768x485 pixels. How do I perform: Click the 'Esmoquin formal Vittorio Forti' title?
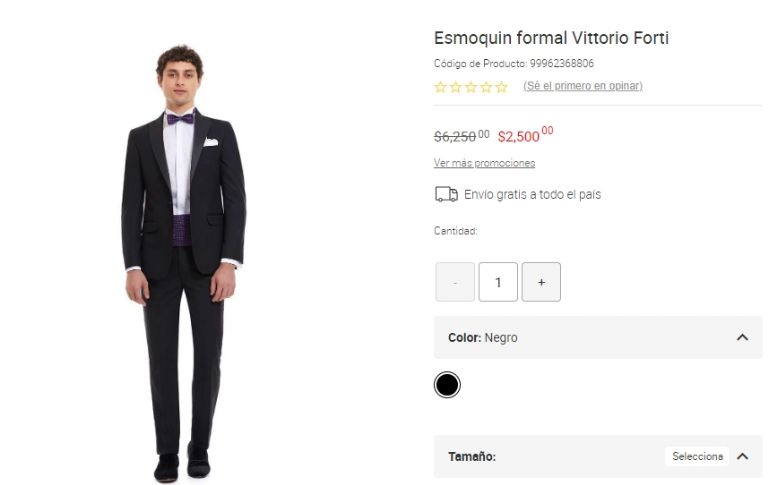(x=551, y=38)
